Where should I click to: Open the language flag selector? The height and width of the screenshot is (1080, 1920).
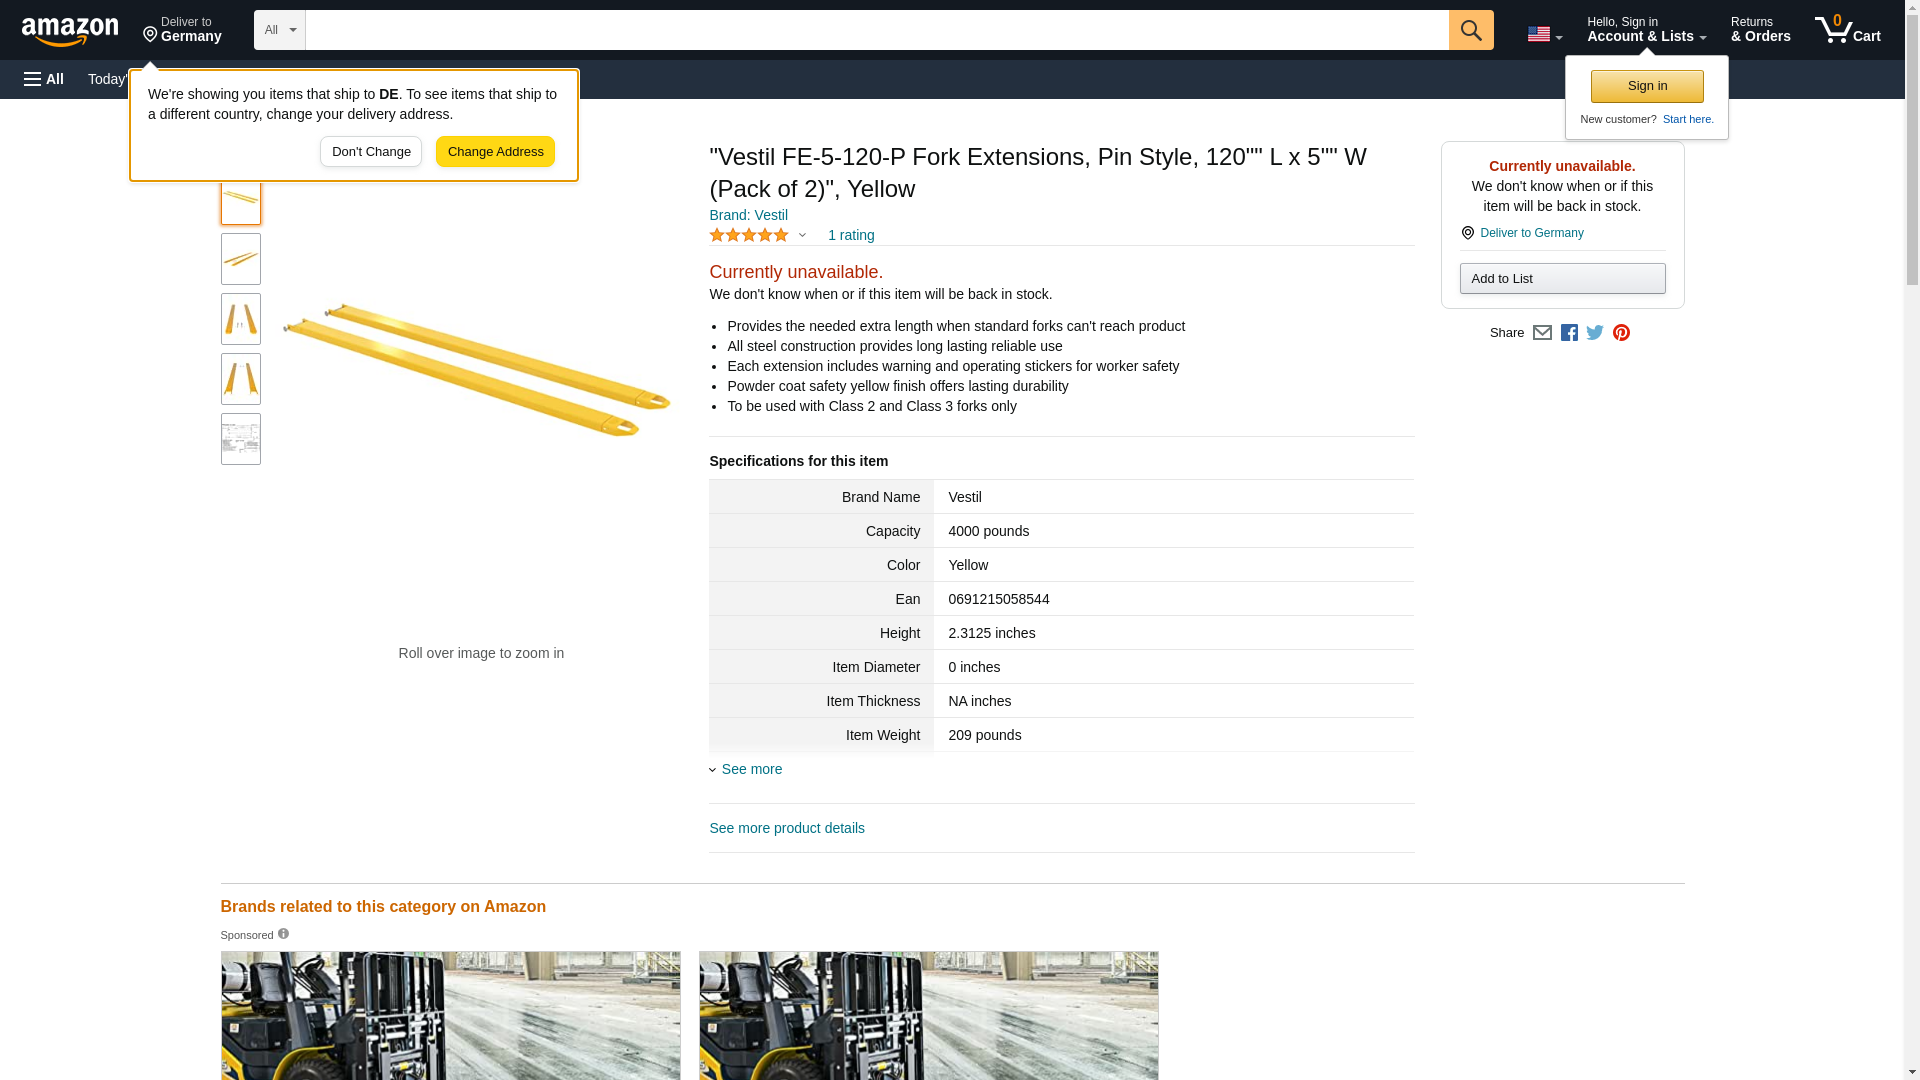pos(1544,34)
